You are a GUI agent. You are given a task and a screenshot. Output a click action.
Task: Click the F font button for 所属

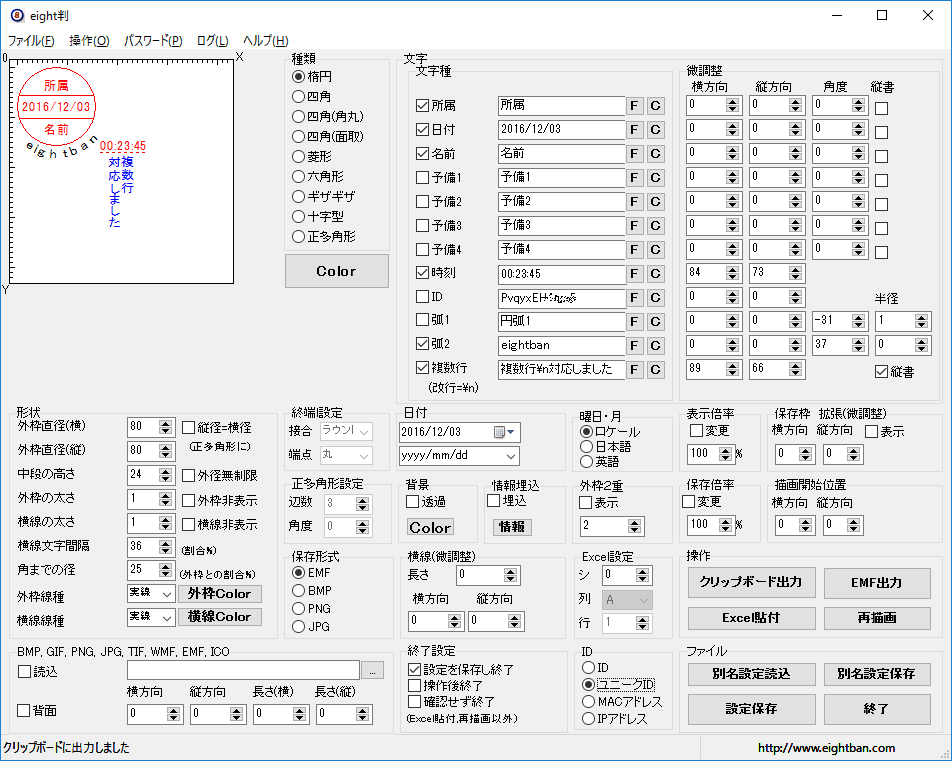click(x=634, y=106)
